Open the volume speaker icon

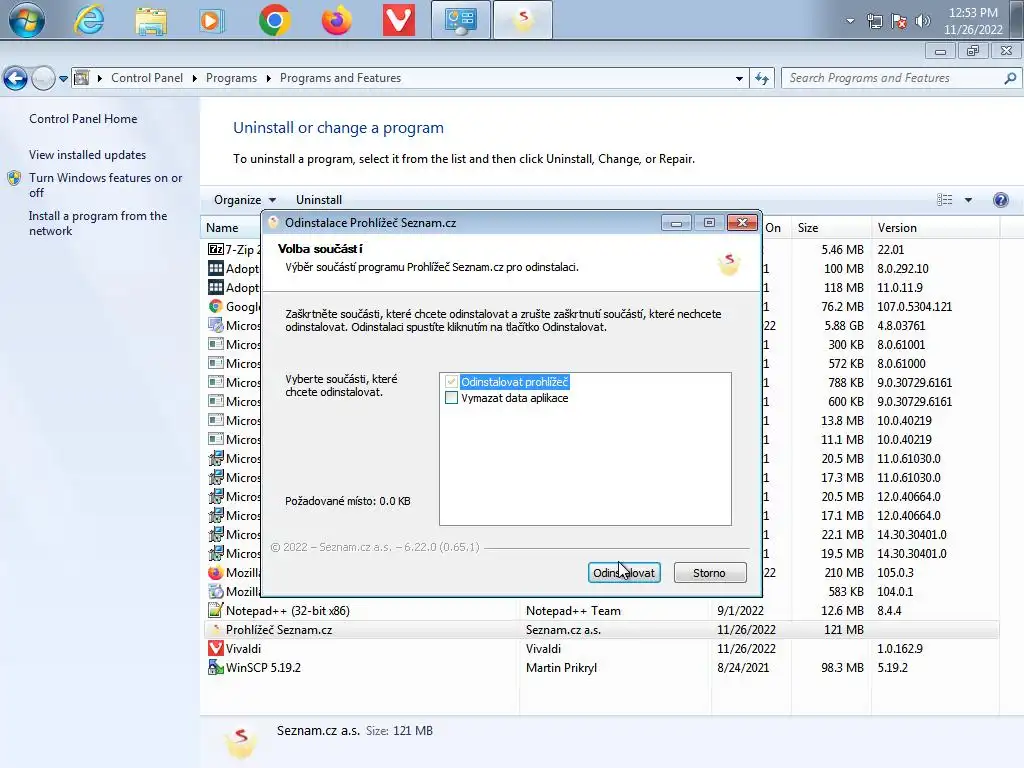point(922,21)
